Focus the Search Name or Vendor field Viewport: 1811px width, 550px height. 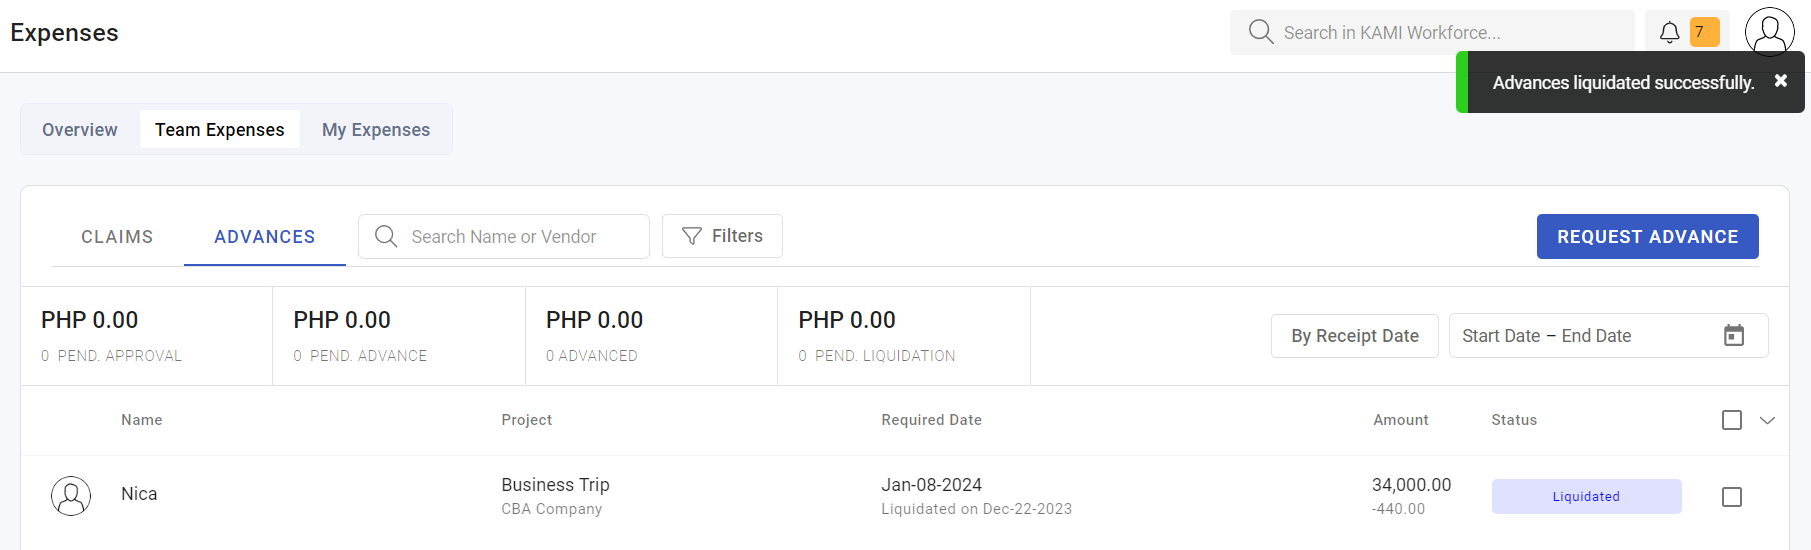(504, 237)
